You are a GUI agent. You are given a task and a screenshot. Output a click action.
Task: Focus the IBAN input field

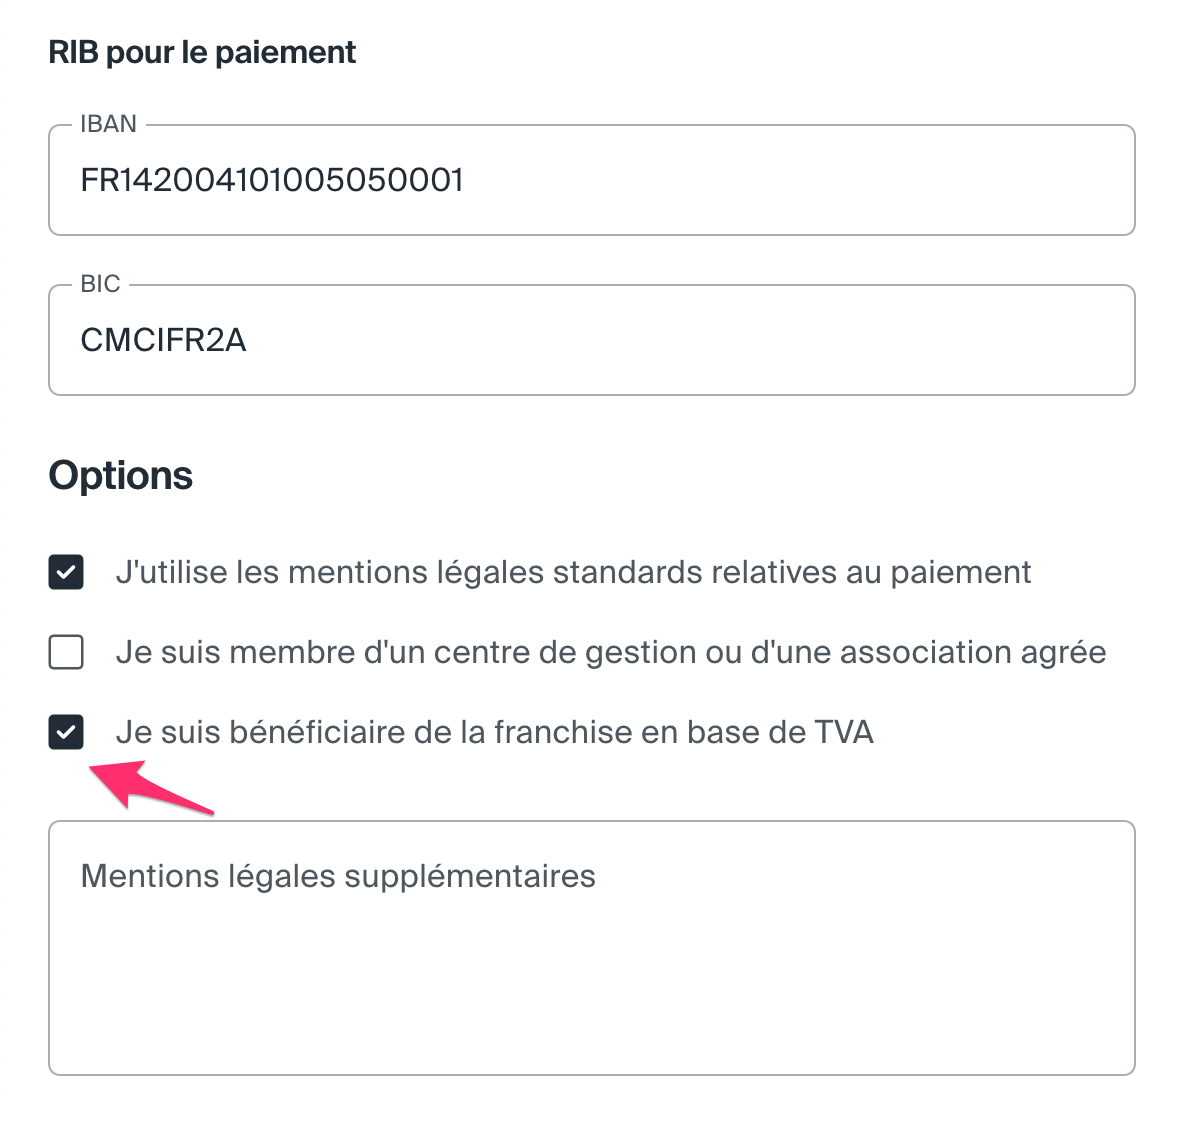pos(800,181)
